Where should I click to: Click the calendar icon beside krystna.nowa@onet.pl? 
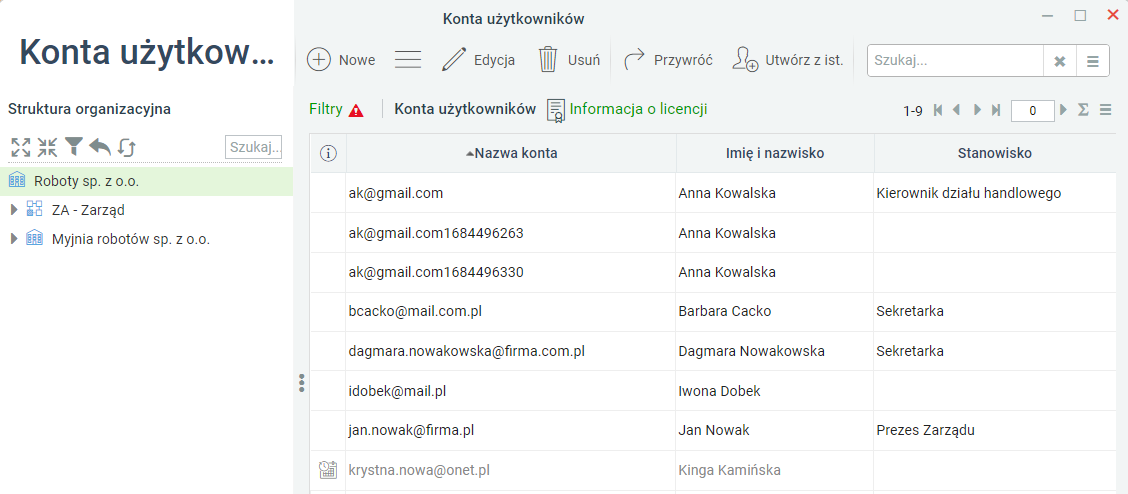click(327, 470)
